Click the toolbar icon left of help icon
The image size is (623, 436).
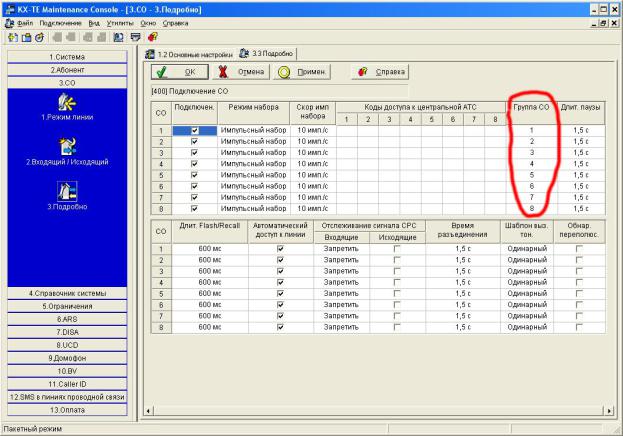coord(135,37)
